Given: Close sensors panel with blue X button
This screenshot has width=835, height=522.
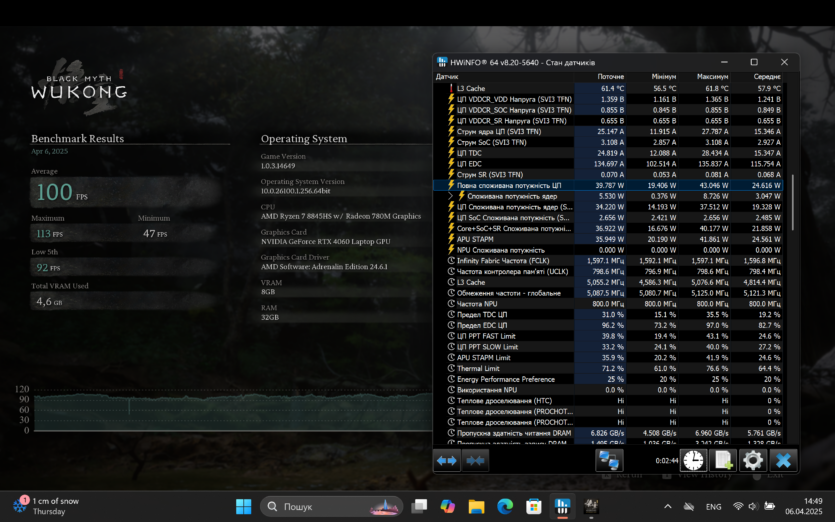Looking at the screenshot, I should click(x=783, y=460).
